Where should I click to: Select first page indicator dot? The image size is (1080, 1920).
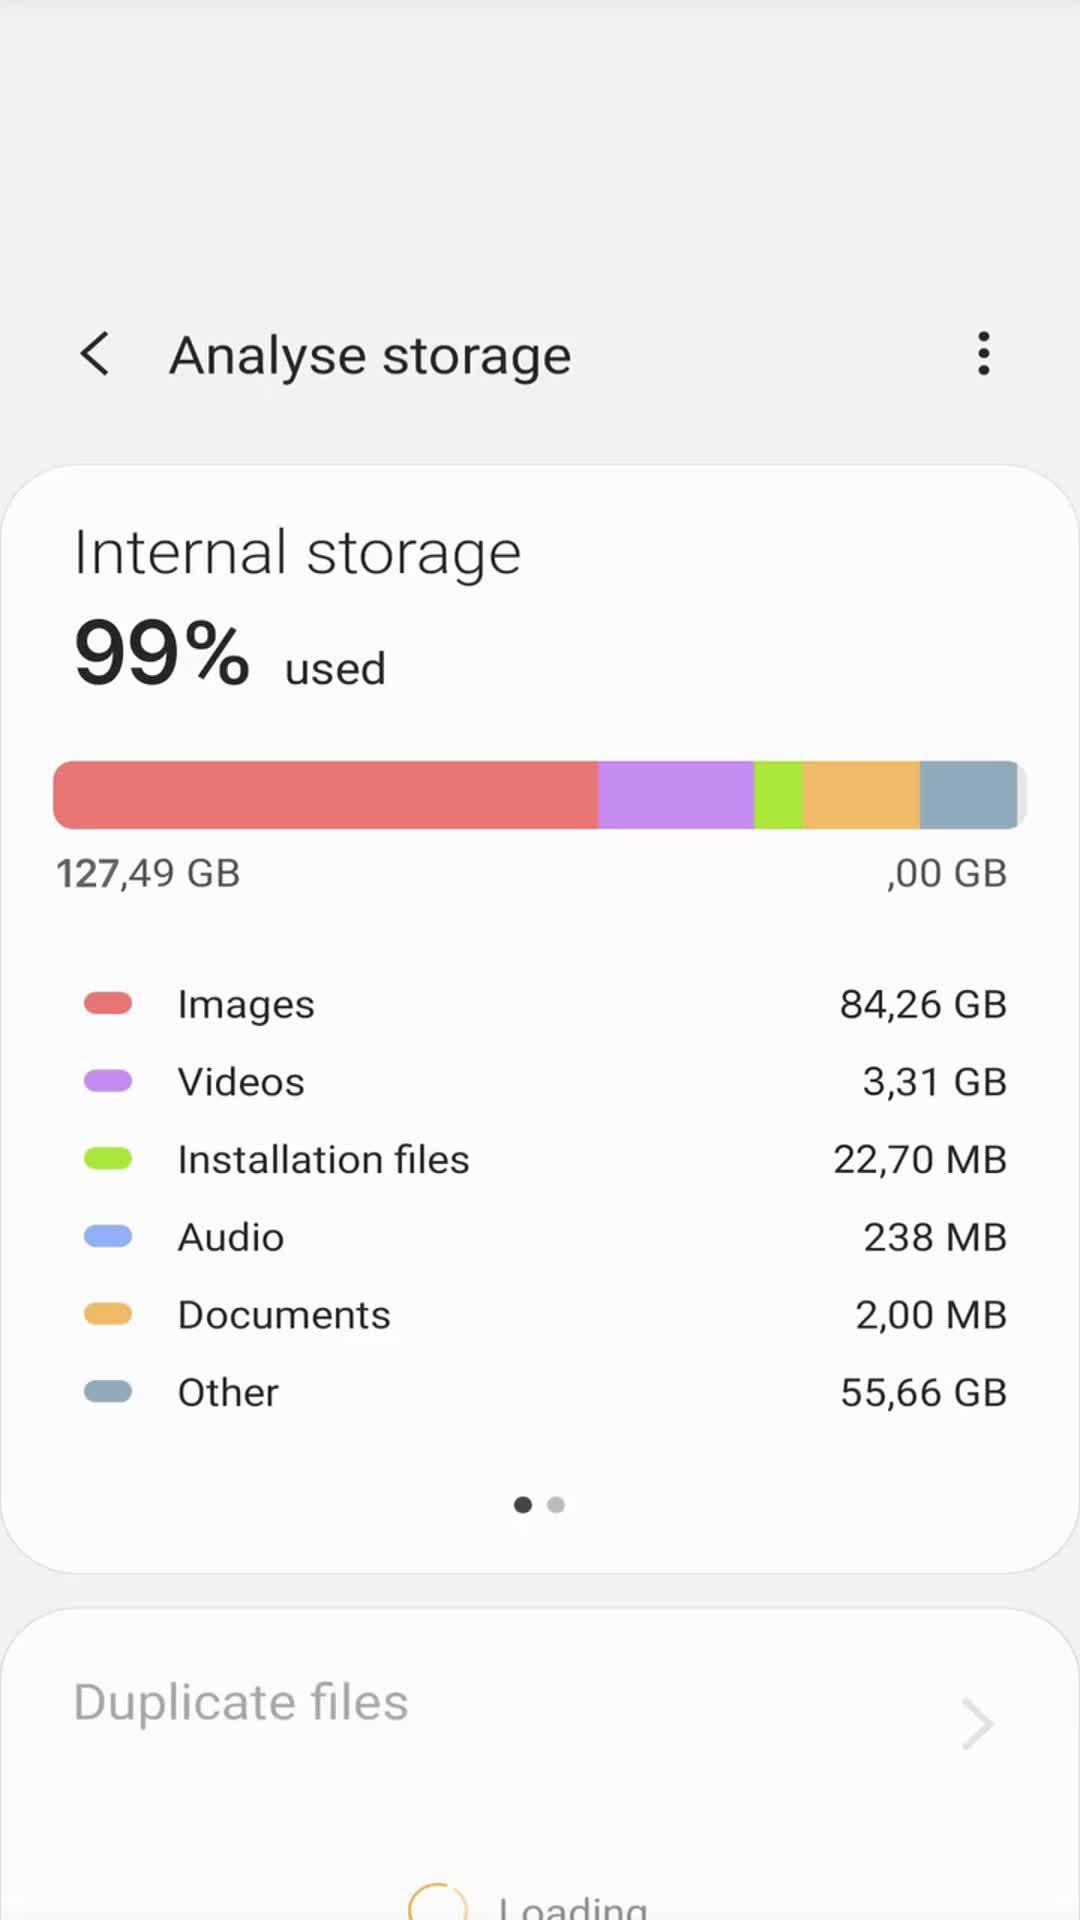[522, 1505]
